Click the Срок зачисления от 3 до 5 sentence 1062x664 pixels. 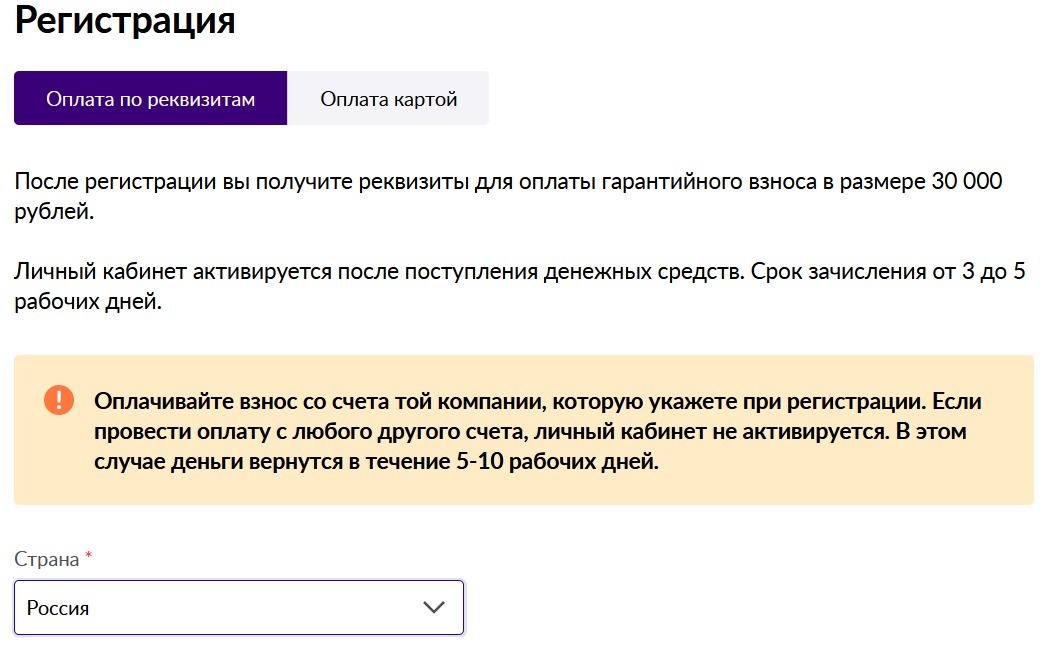tap(888, 271)
